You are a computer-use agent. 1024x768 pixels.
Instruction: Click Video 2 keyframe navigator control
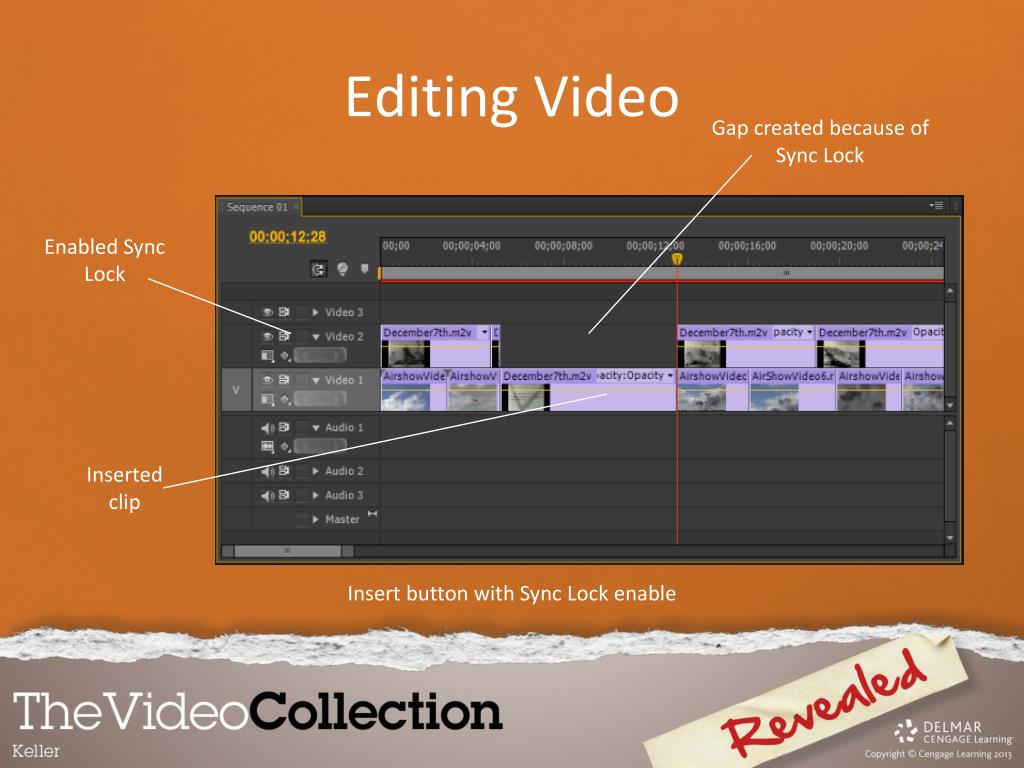click(x=319, y=355)
